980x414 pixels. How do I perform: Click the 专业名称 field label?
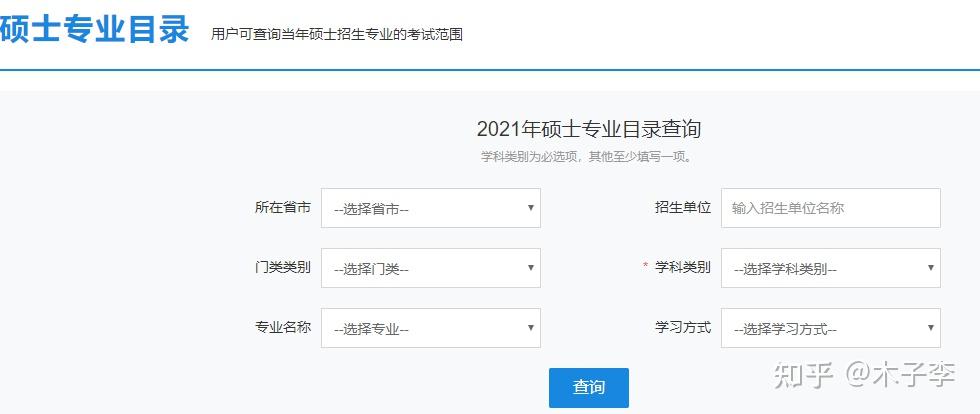click(x=282, y=327)
